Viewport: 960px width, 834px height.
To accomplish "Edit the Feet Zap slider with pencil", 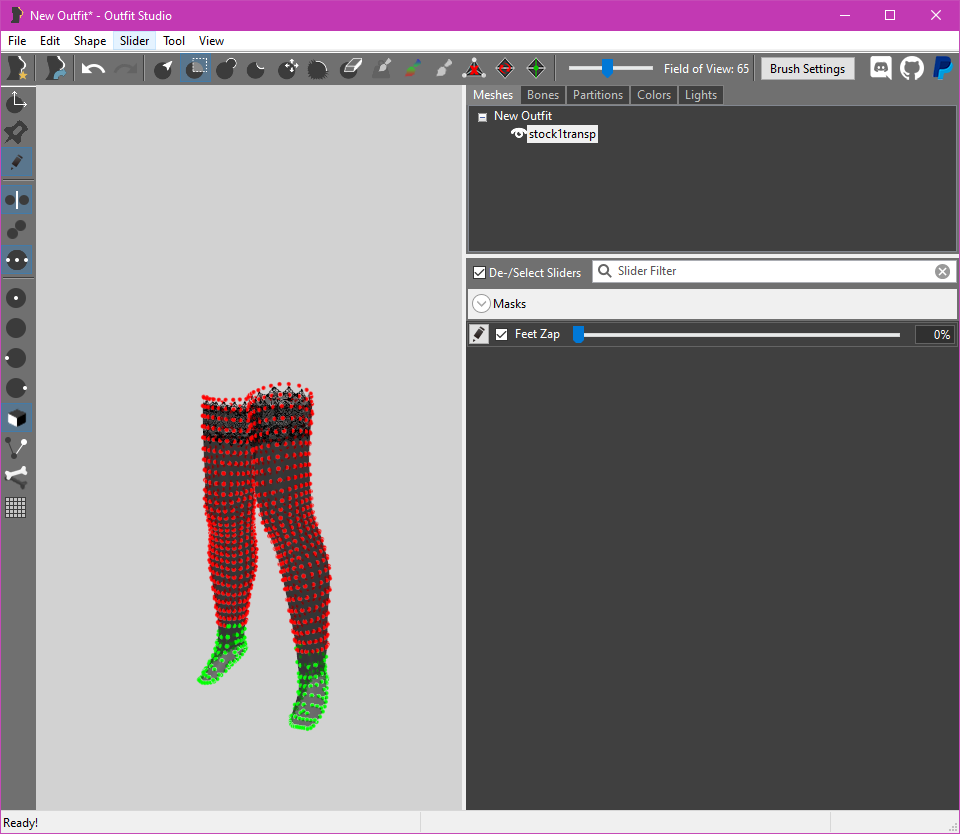I will point(479,334).
